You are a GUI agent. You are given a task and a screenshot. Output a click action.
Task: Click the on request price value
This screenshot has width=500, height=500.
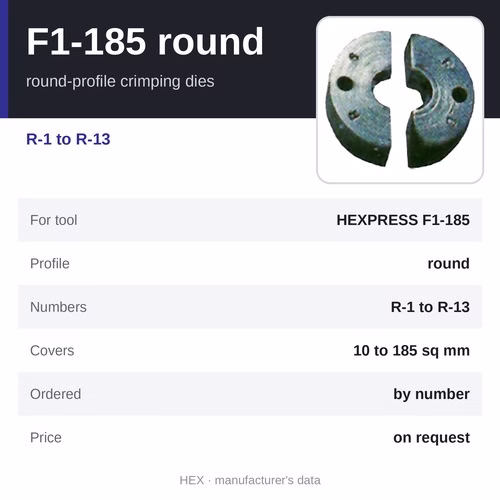[431, 438]
